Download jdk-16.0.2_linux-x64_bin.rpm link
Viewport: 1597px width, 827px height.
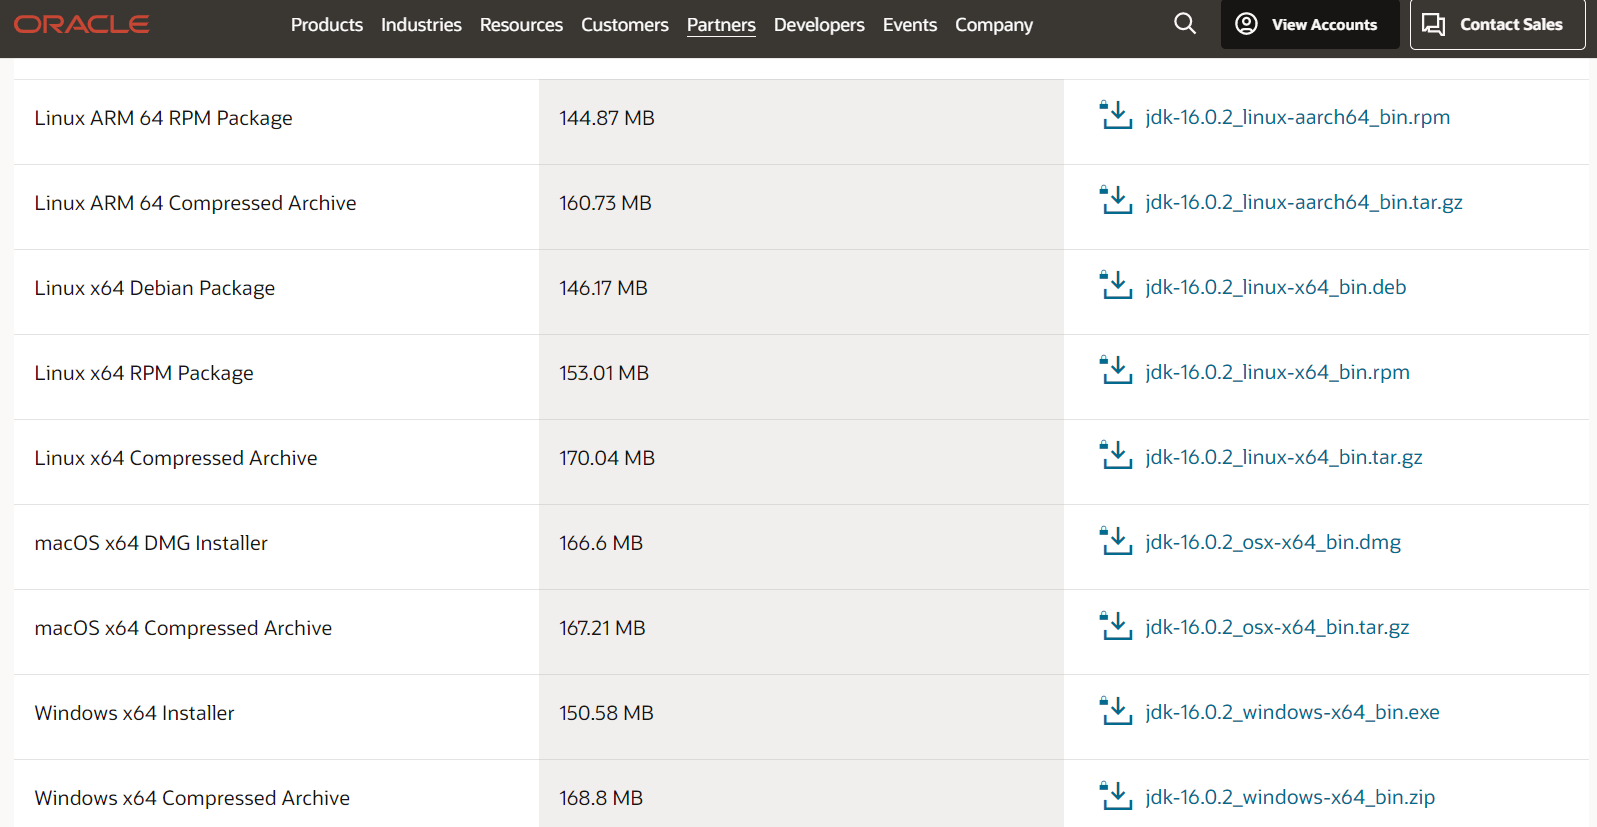1278,372
